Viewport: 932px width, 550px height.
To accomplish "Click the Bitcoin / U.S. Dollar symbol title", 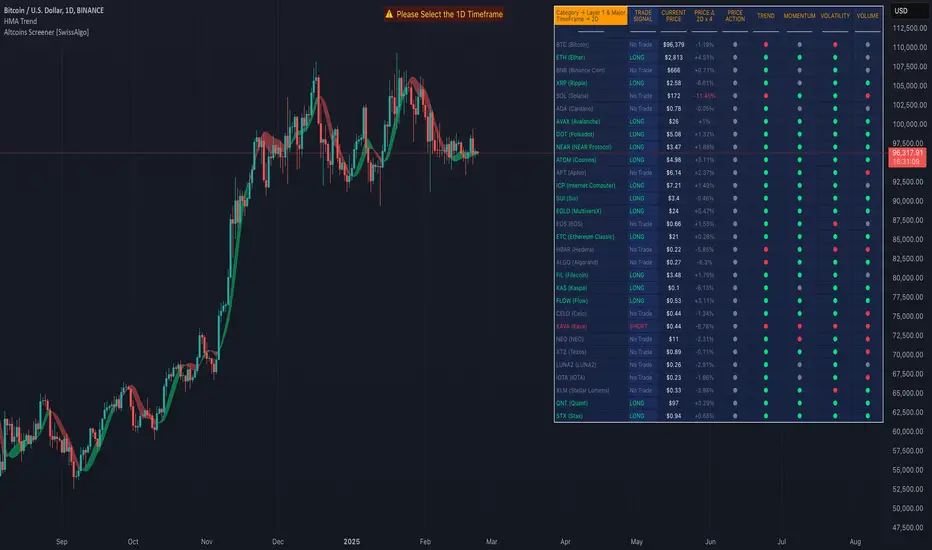I will [x=53, y=10].
